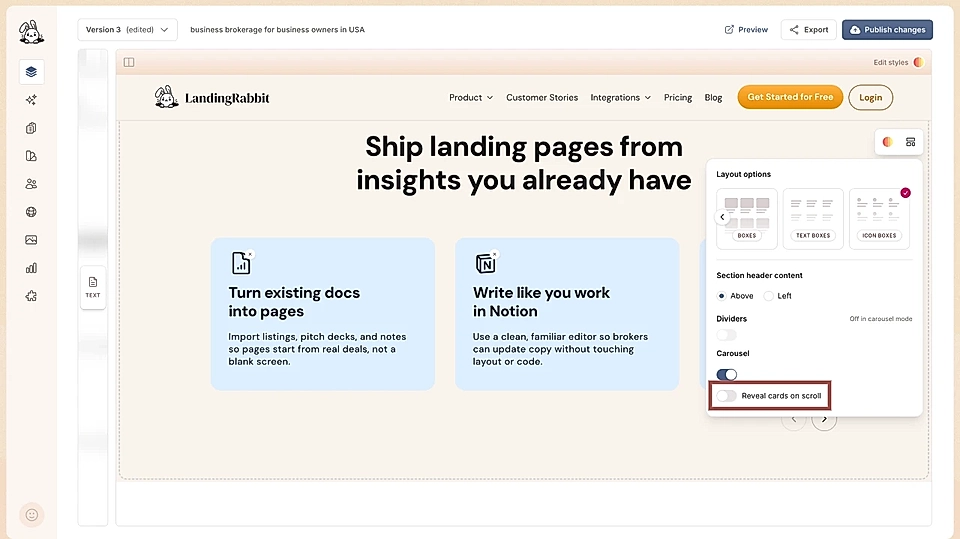
Task: Open the puzzle piece integrations icon in the sidebar
Action: 31,296
